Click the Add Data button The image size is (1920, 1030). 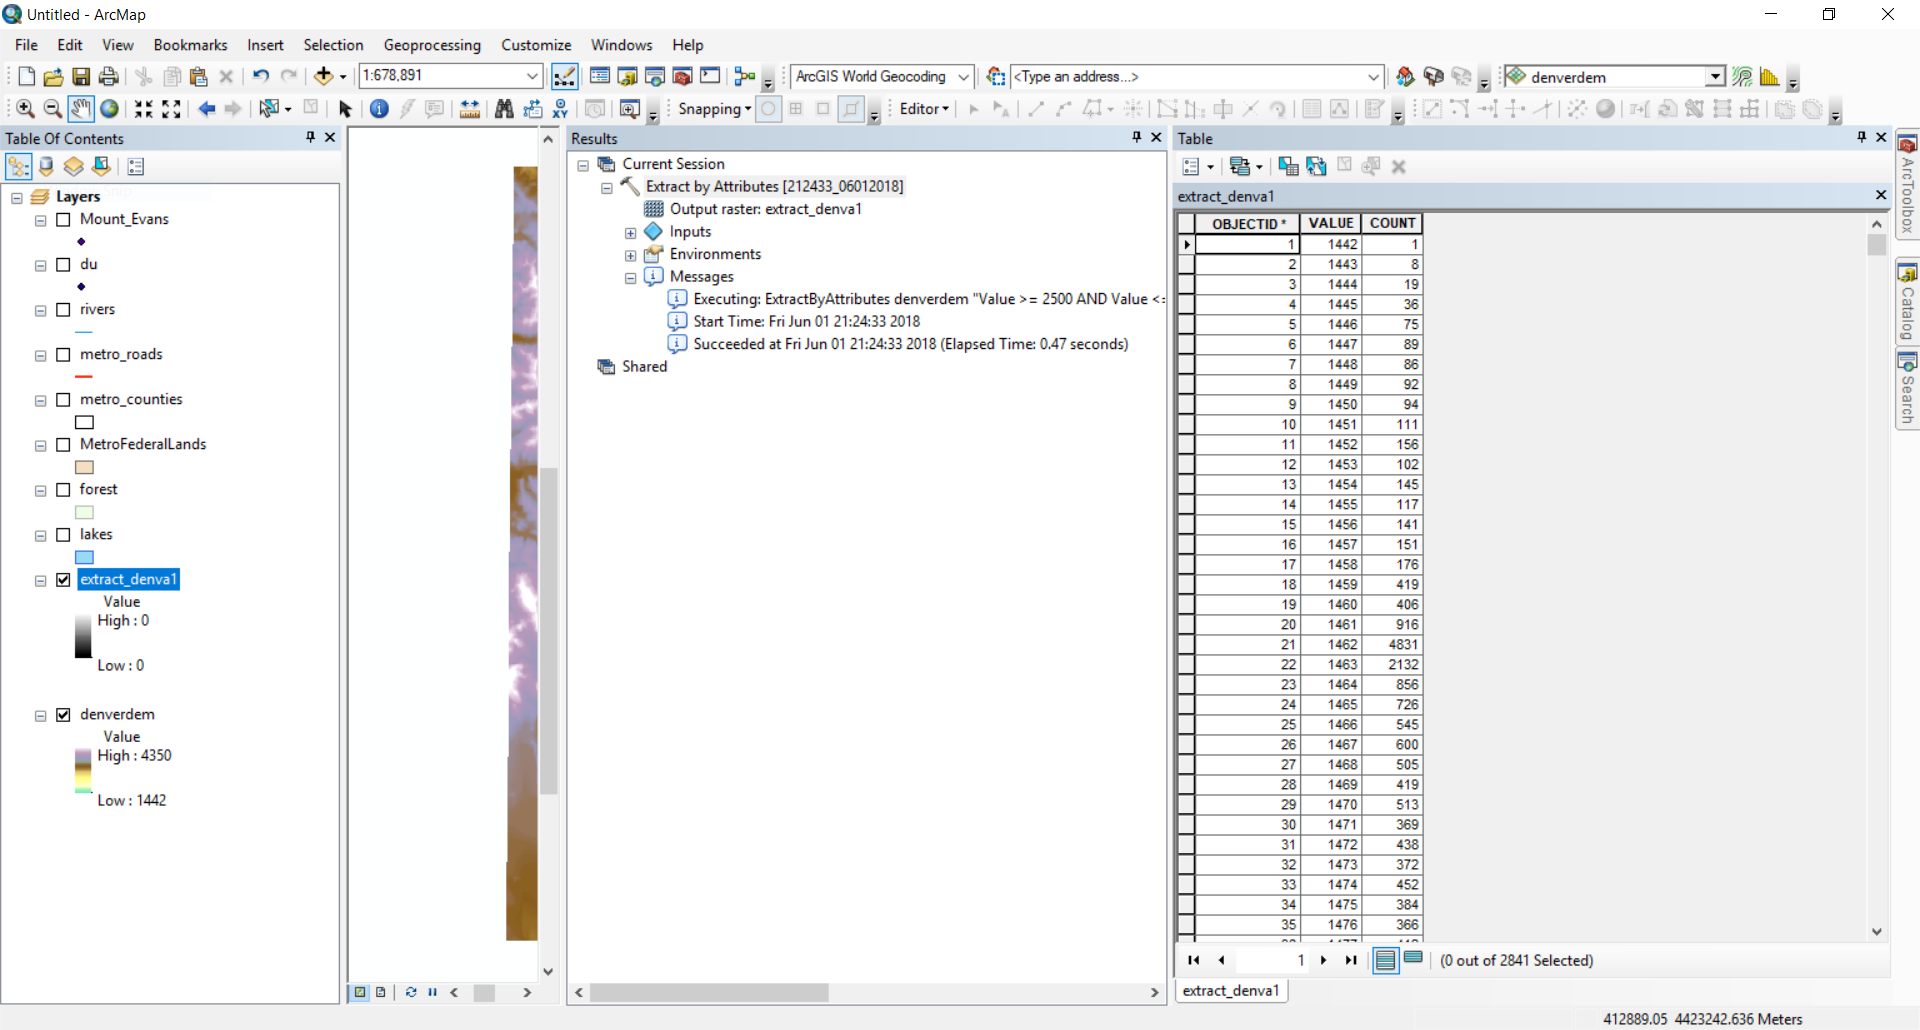pos(323,76)
